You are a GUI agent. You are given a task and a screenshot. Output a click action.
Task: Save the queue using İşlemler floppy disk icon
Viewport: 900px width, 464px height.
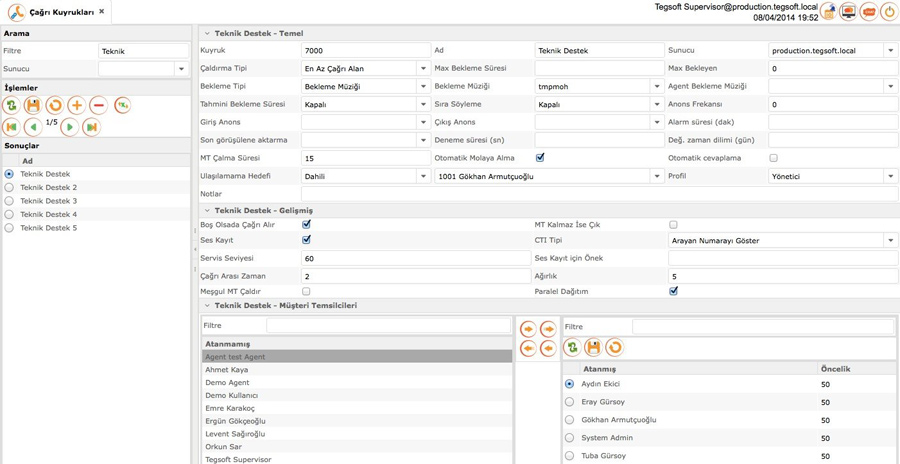pyautogui.click(x=33, y=106)
